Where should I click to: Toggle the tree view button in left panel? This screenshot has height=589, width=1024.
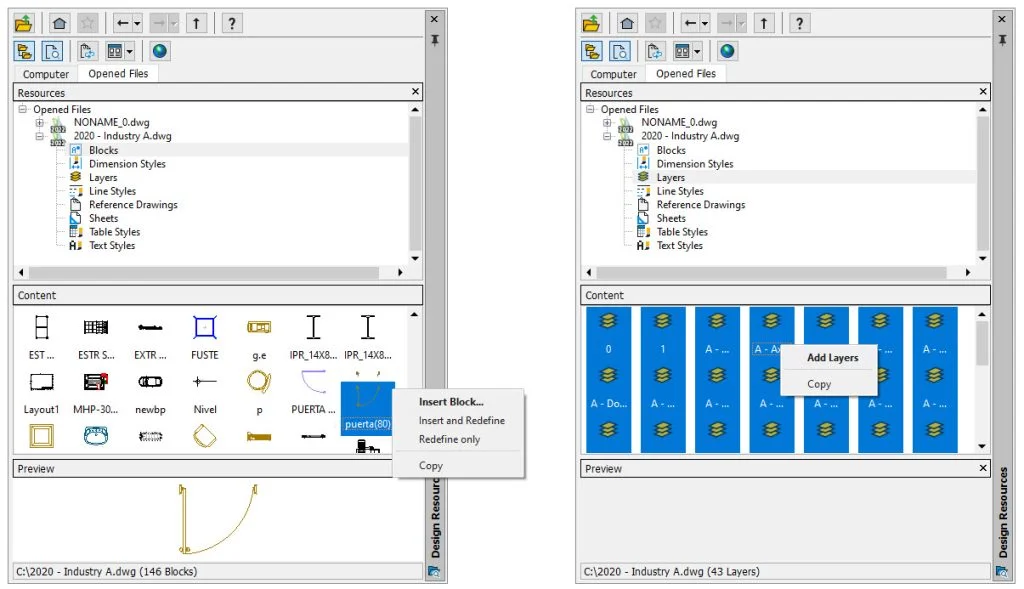[24, 51]
